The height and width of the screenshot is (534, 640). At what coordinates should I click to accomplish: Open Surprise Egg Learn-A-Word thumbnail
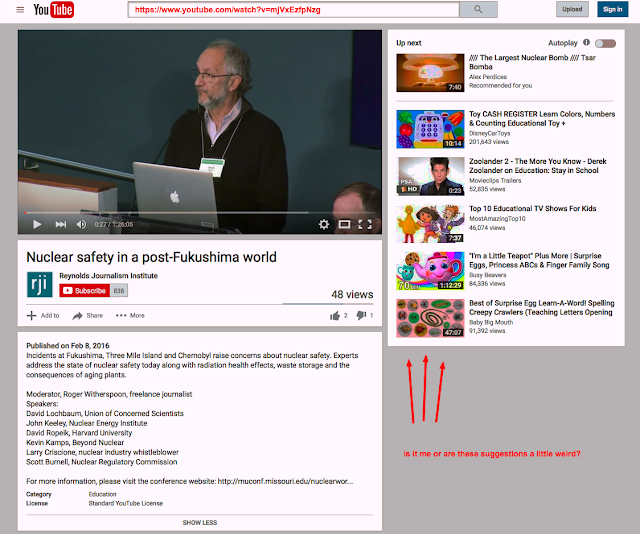pyautogui.click(x=430, y=318)
